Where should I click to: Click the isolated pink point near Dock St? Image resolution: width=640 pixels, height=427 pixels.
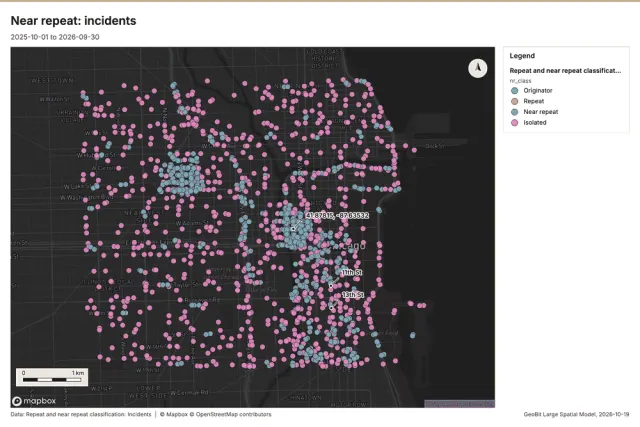pyautogui.click(x=414, y=150)
